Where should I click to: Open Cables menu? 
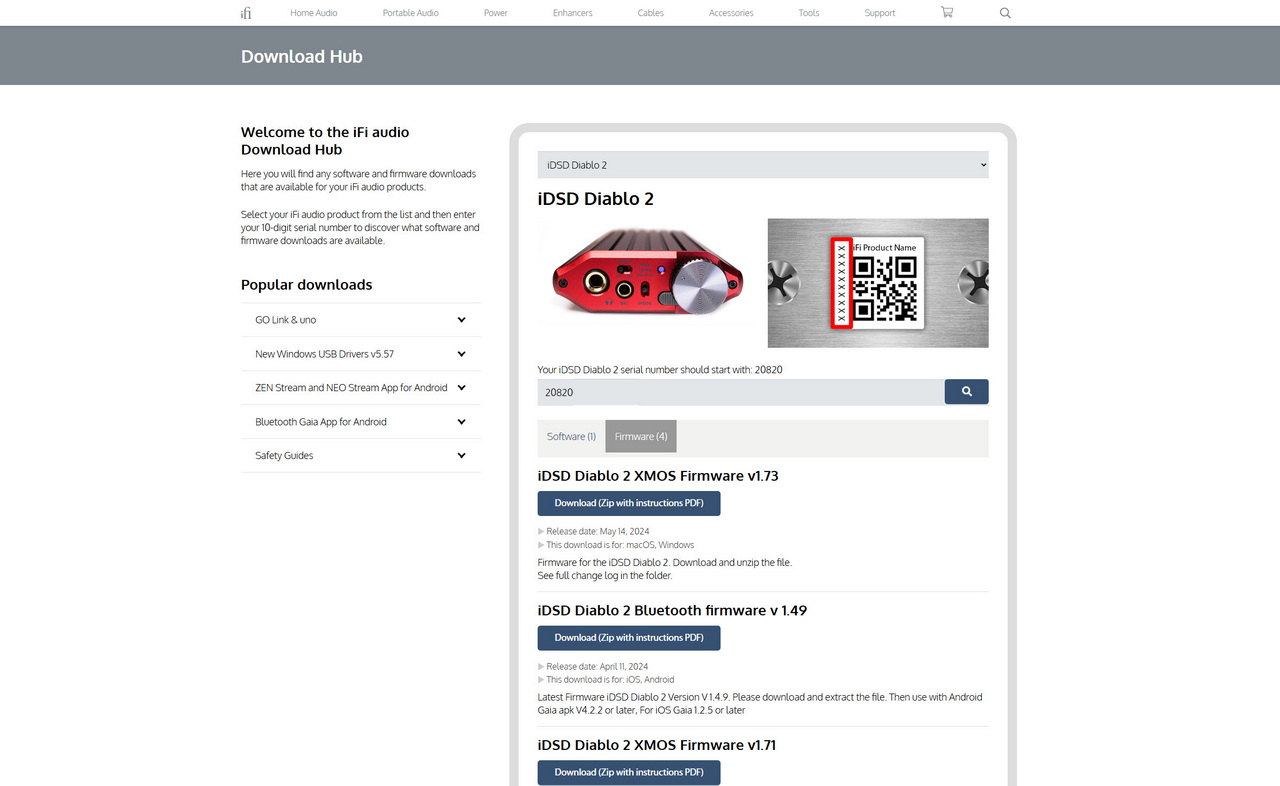(651, 13)
